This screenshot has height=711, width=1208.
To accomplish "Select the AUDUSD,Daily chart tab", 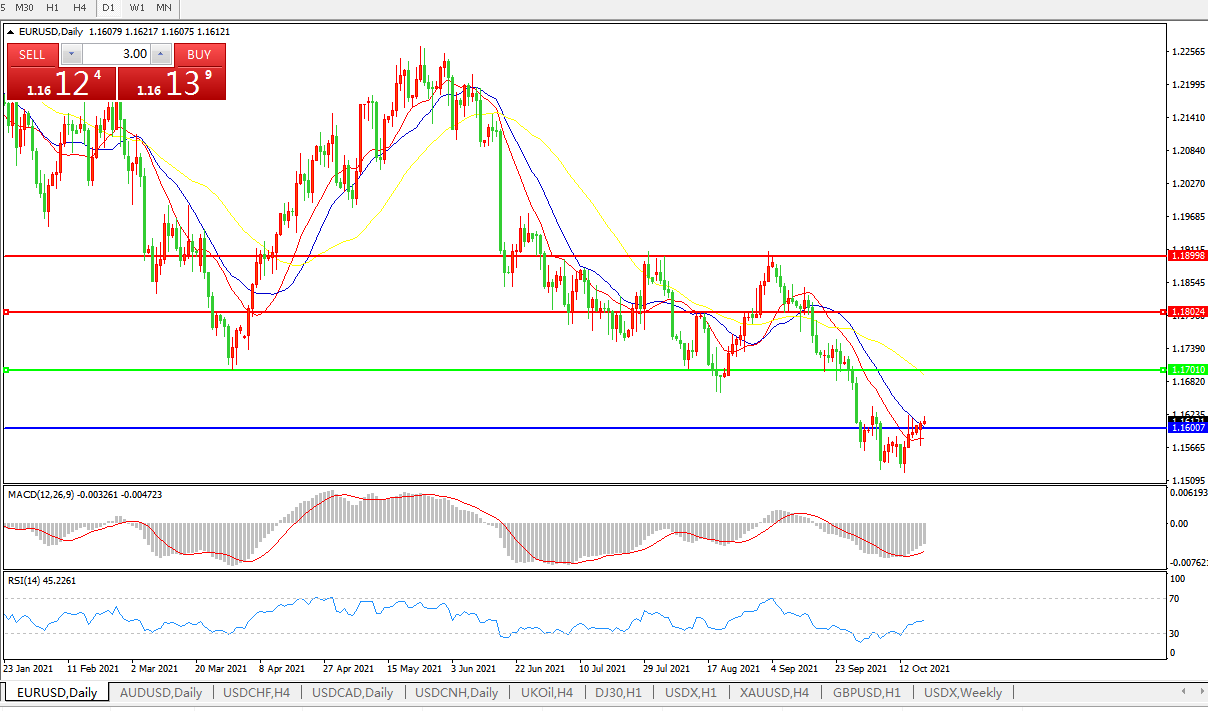I will click(160, 692).
